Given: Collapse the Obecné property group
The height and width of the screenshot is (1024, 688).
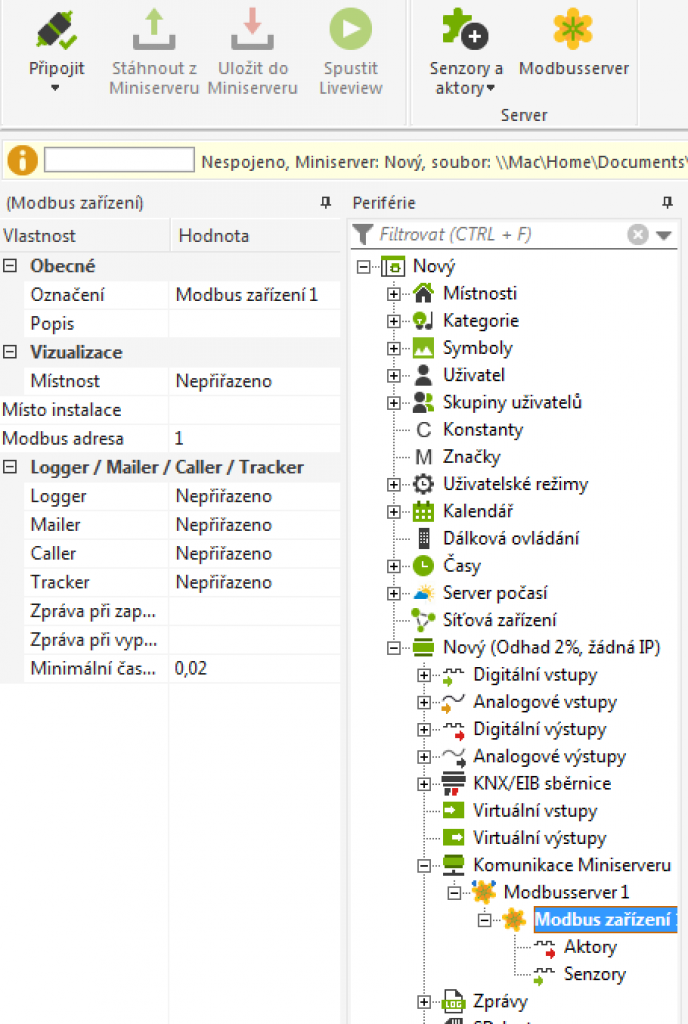Looking at the screenshot, I should pyautogui.click(x=10, y=266).
